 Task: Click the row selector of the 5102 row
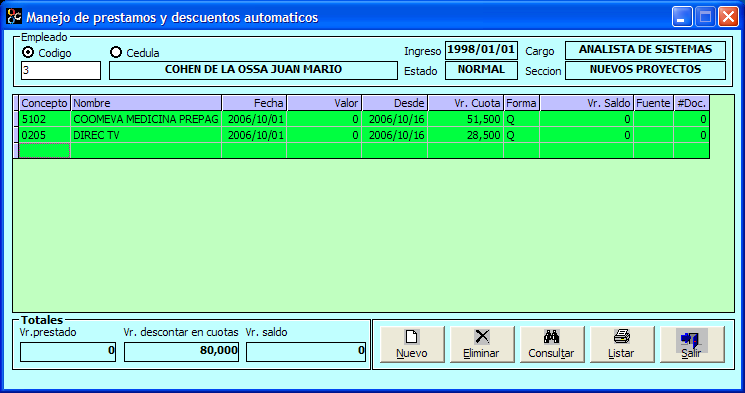click(x=16, y=119)
